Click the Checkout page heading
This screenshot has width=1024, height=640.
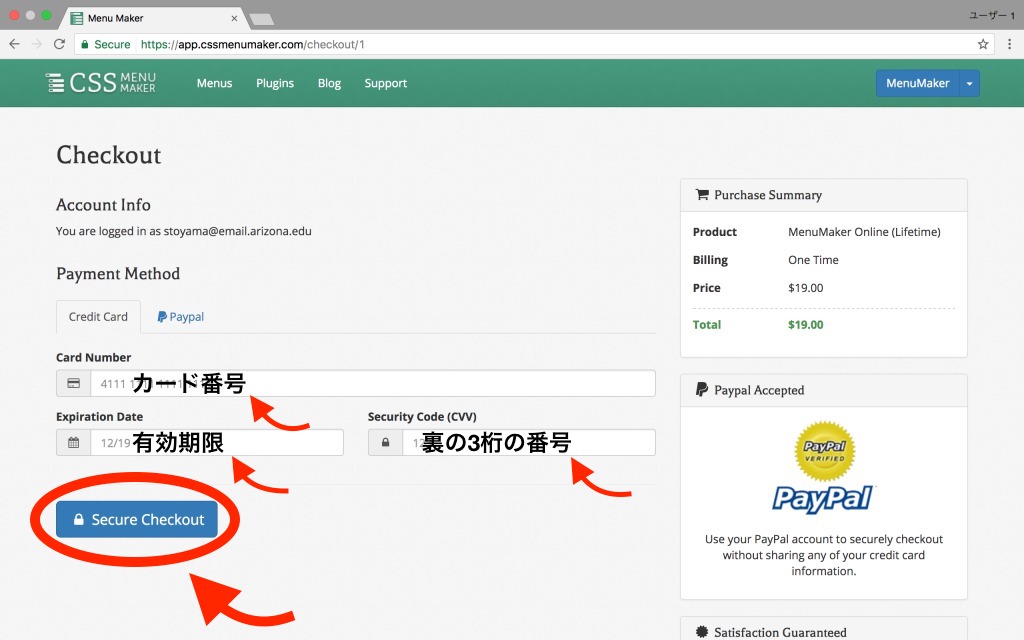pyautogui.click(x=108, y=155)
